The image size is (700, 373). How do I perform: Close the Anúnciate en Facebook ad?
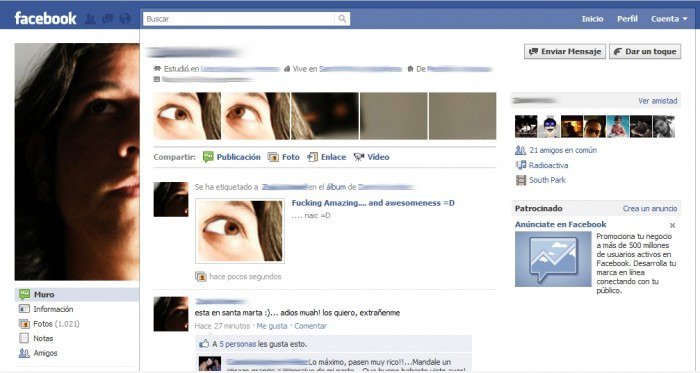672,225
